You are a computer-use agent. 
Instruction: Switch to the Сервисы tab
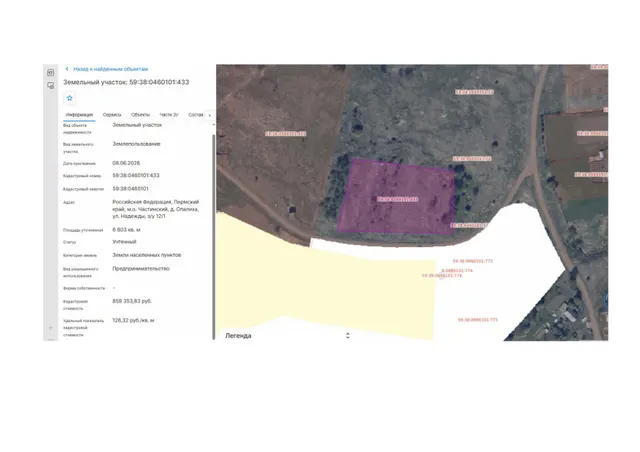(112, 115)
